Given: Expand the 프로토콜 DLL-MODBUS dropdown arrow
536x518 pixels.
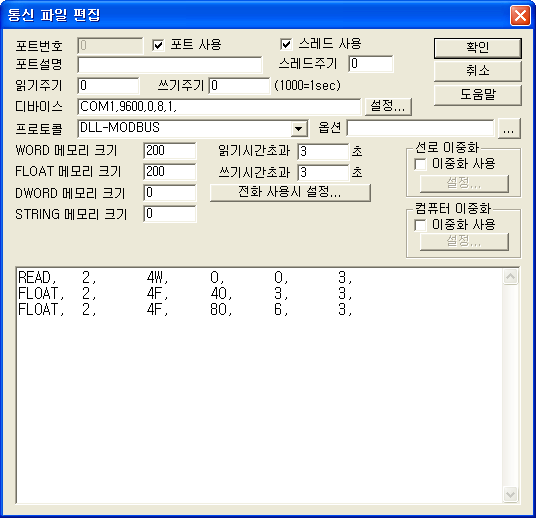Looking at the screenshot, I should [298, 129].
